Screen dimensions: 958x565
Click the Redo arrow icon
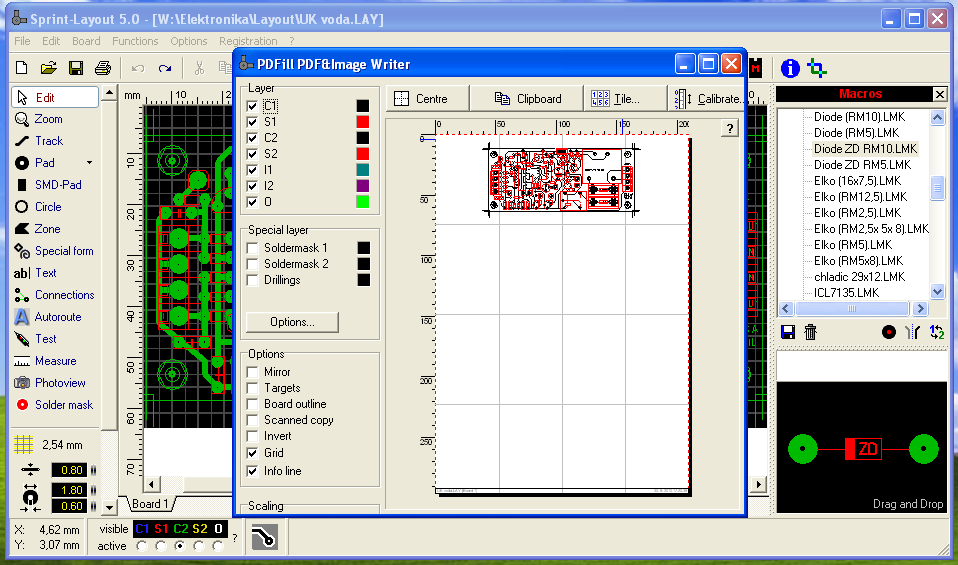point(165,68)
